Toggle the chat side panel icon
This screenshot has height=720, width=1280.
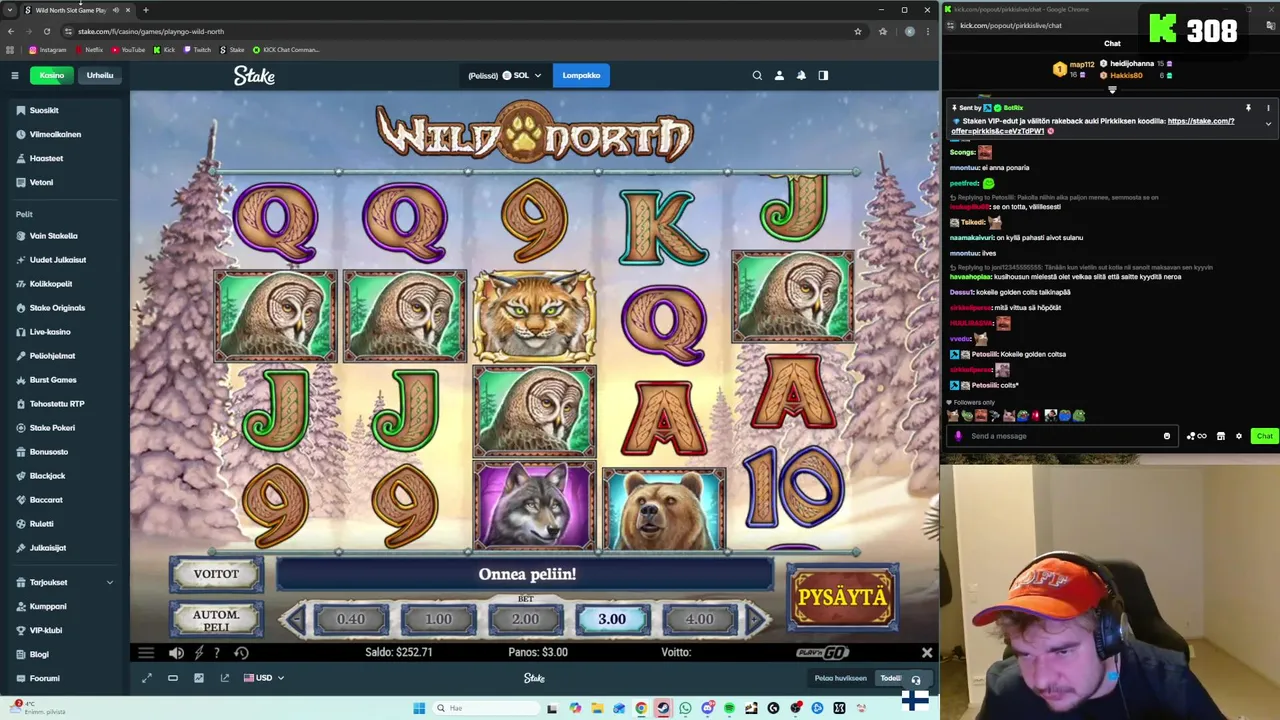click(x=823, y=75)
